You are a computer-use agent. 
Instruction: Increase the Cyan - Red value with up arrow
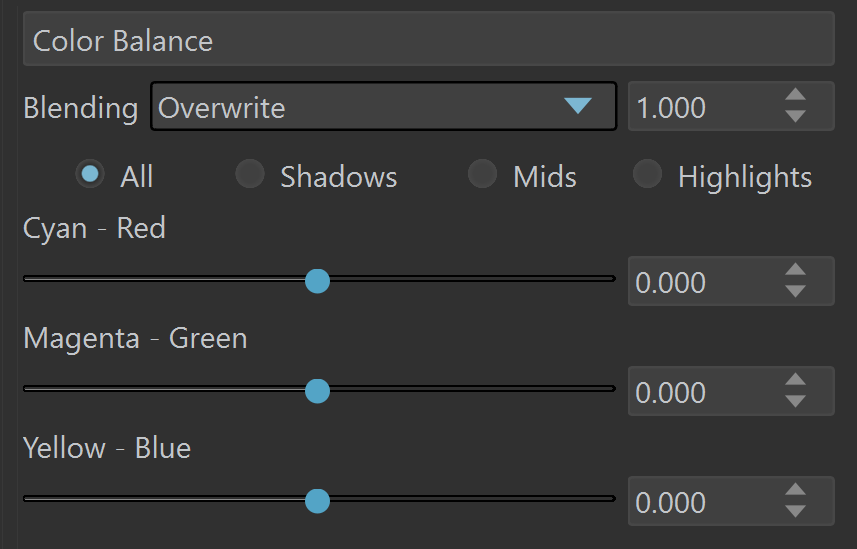coord(795,271)
